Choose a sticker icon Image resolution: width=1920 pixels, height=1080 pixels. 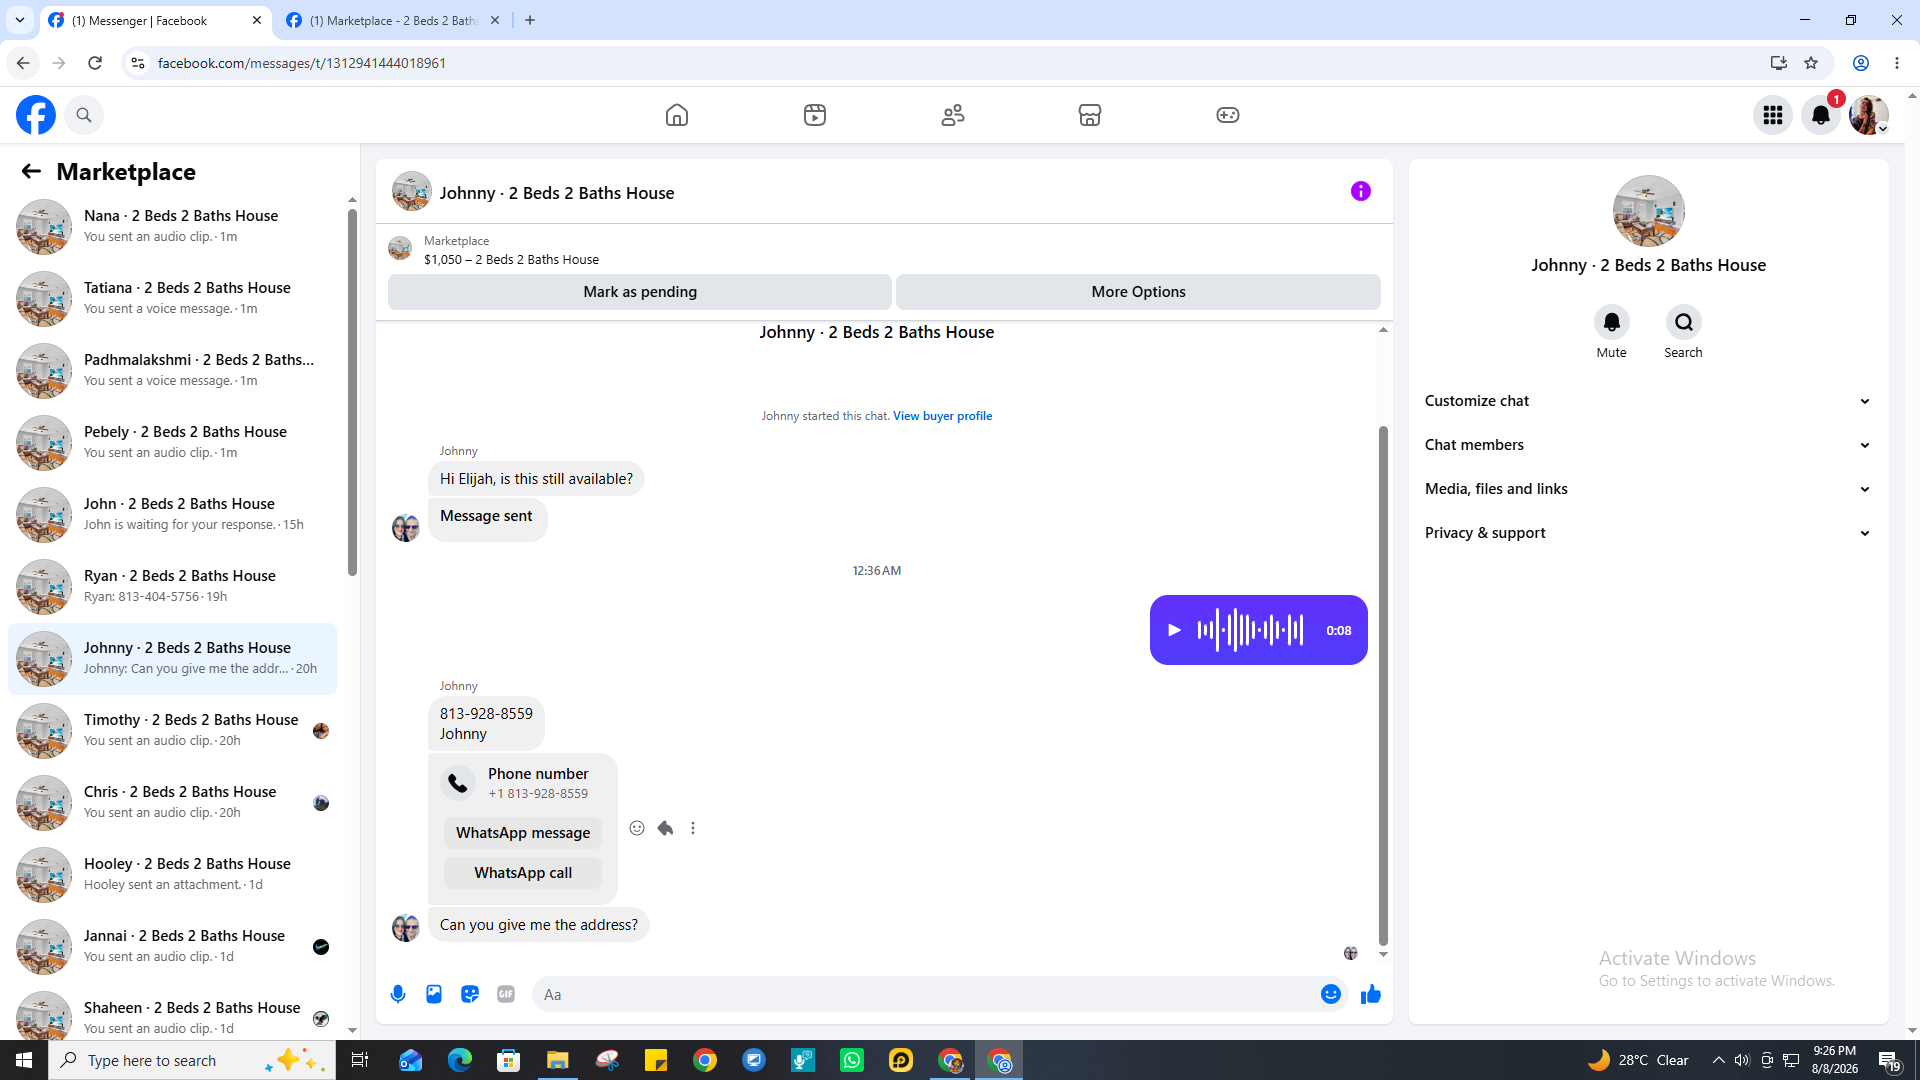[x=470, y=994]
